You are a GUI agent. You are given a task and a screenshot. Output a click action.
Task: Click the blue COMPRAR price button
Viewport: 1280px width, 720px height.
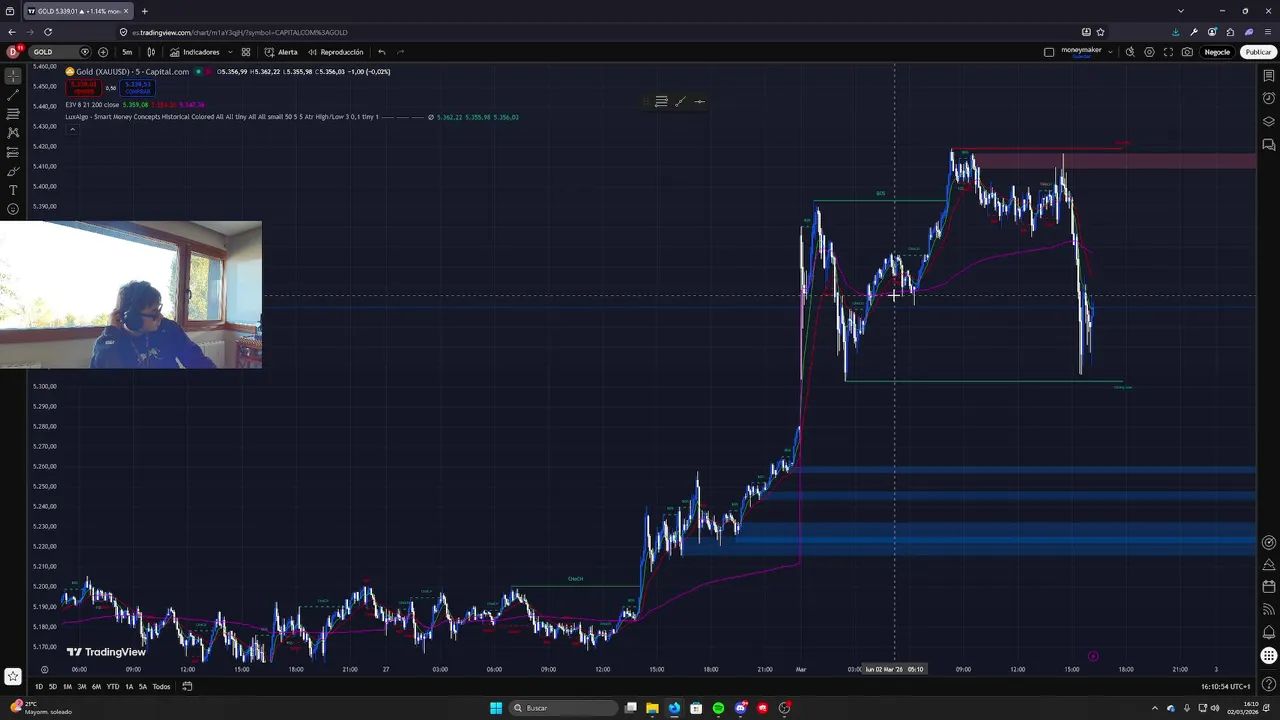pyautogui.click(x=137, y=88)
